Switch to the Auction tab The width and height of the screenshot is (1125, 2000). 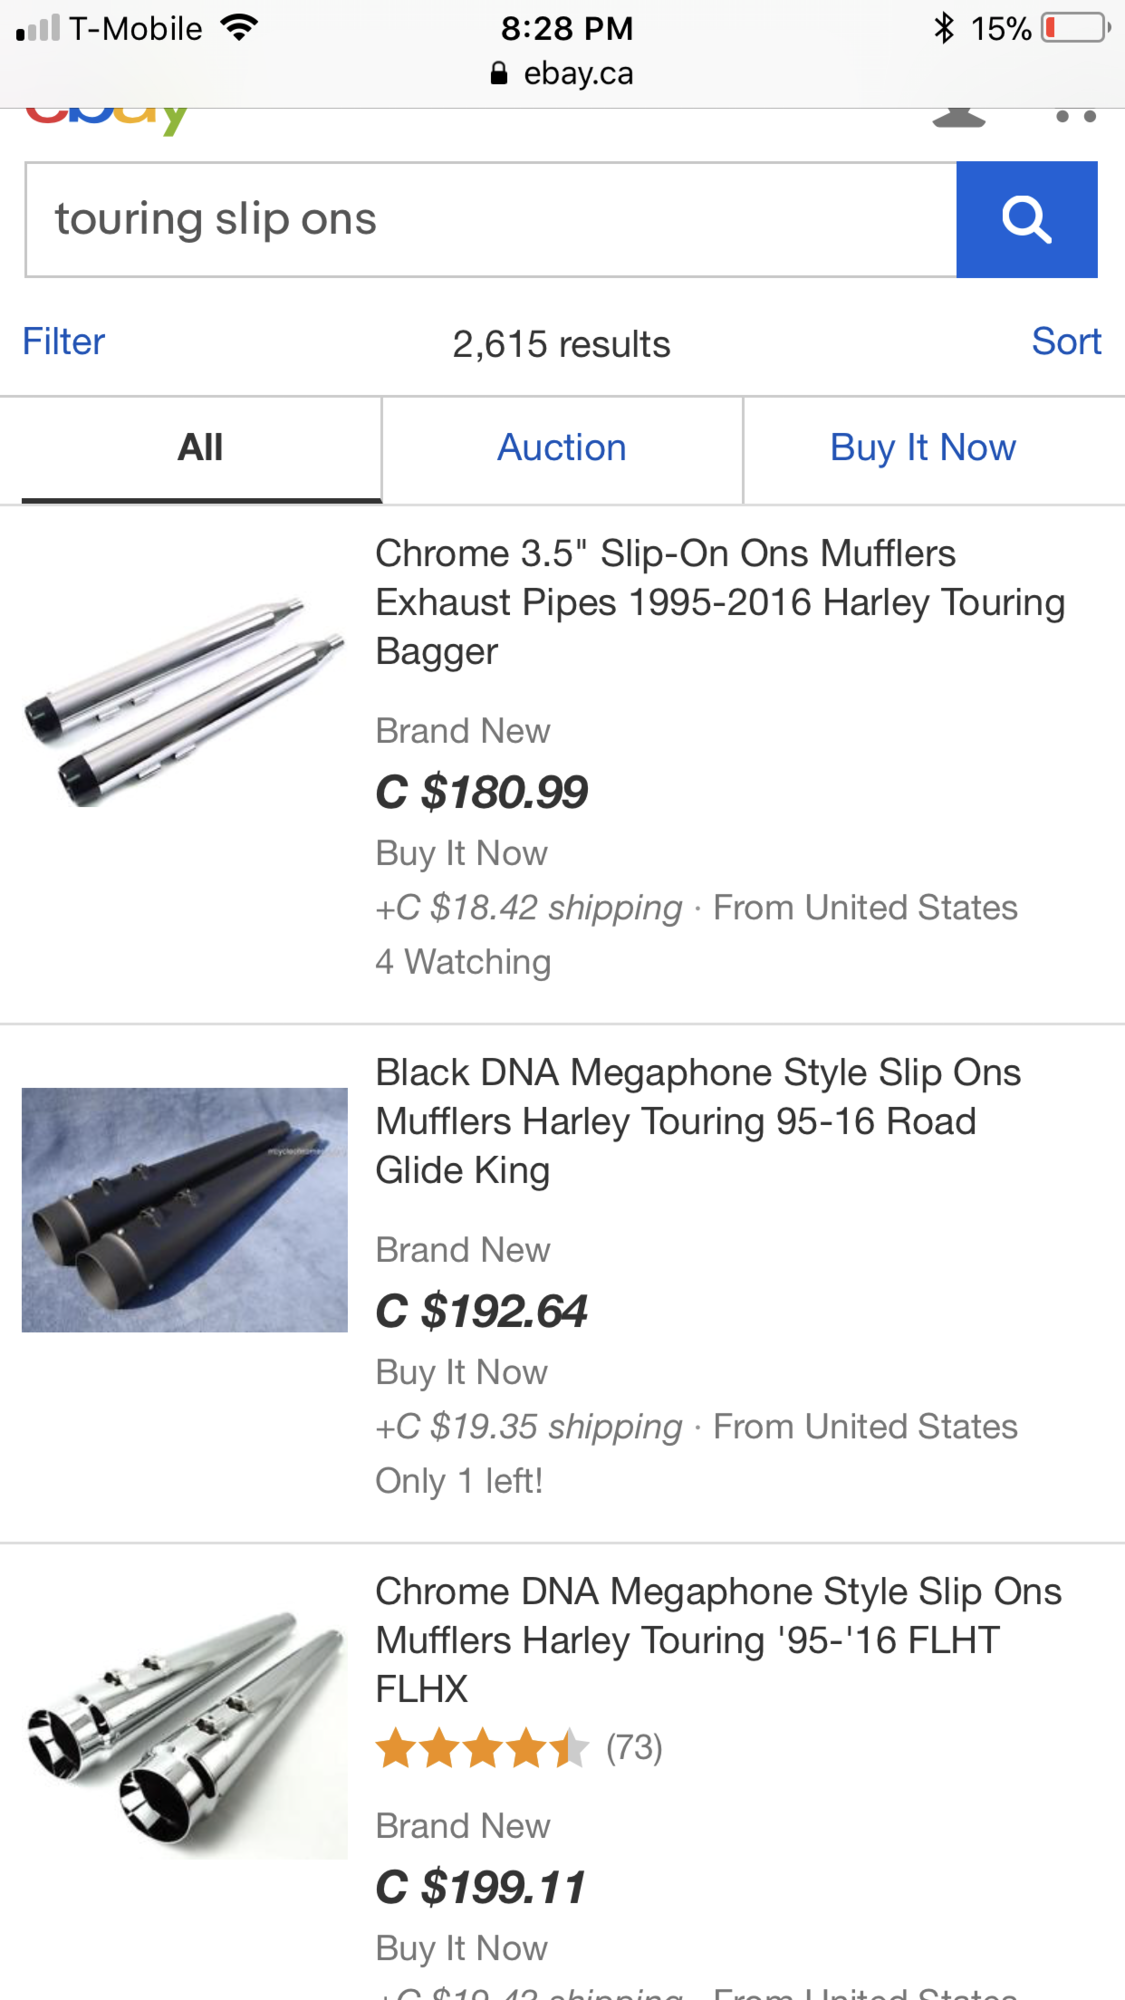point(562,448)
